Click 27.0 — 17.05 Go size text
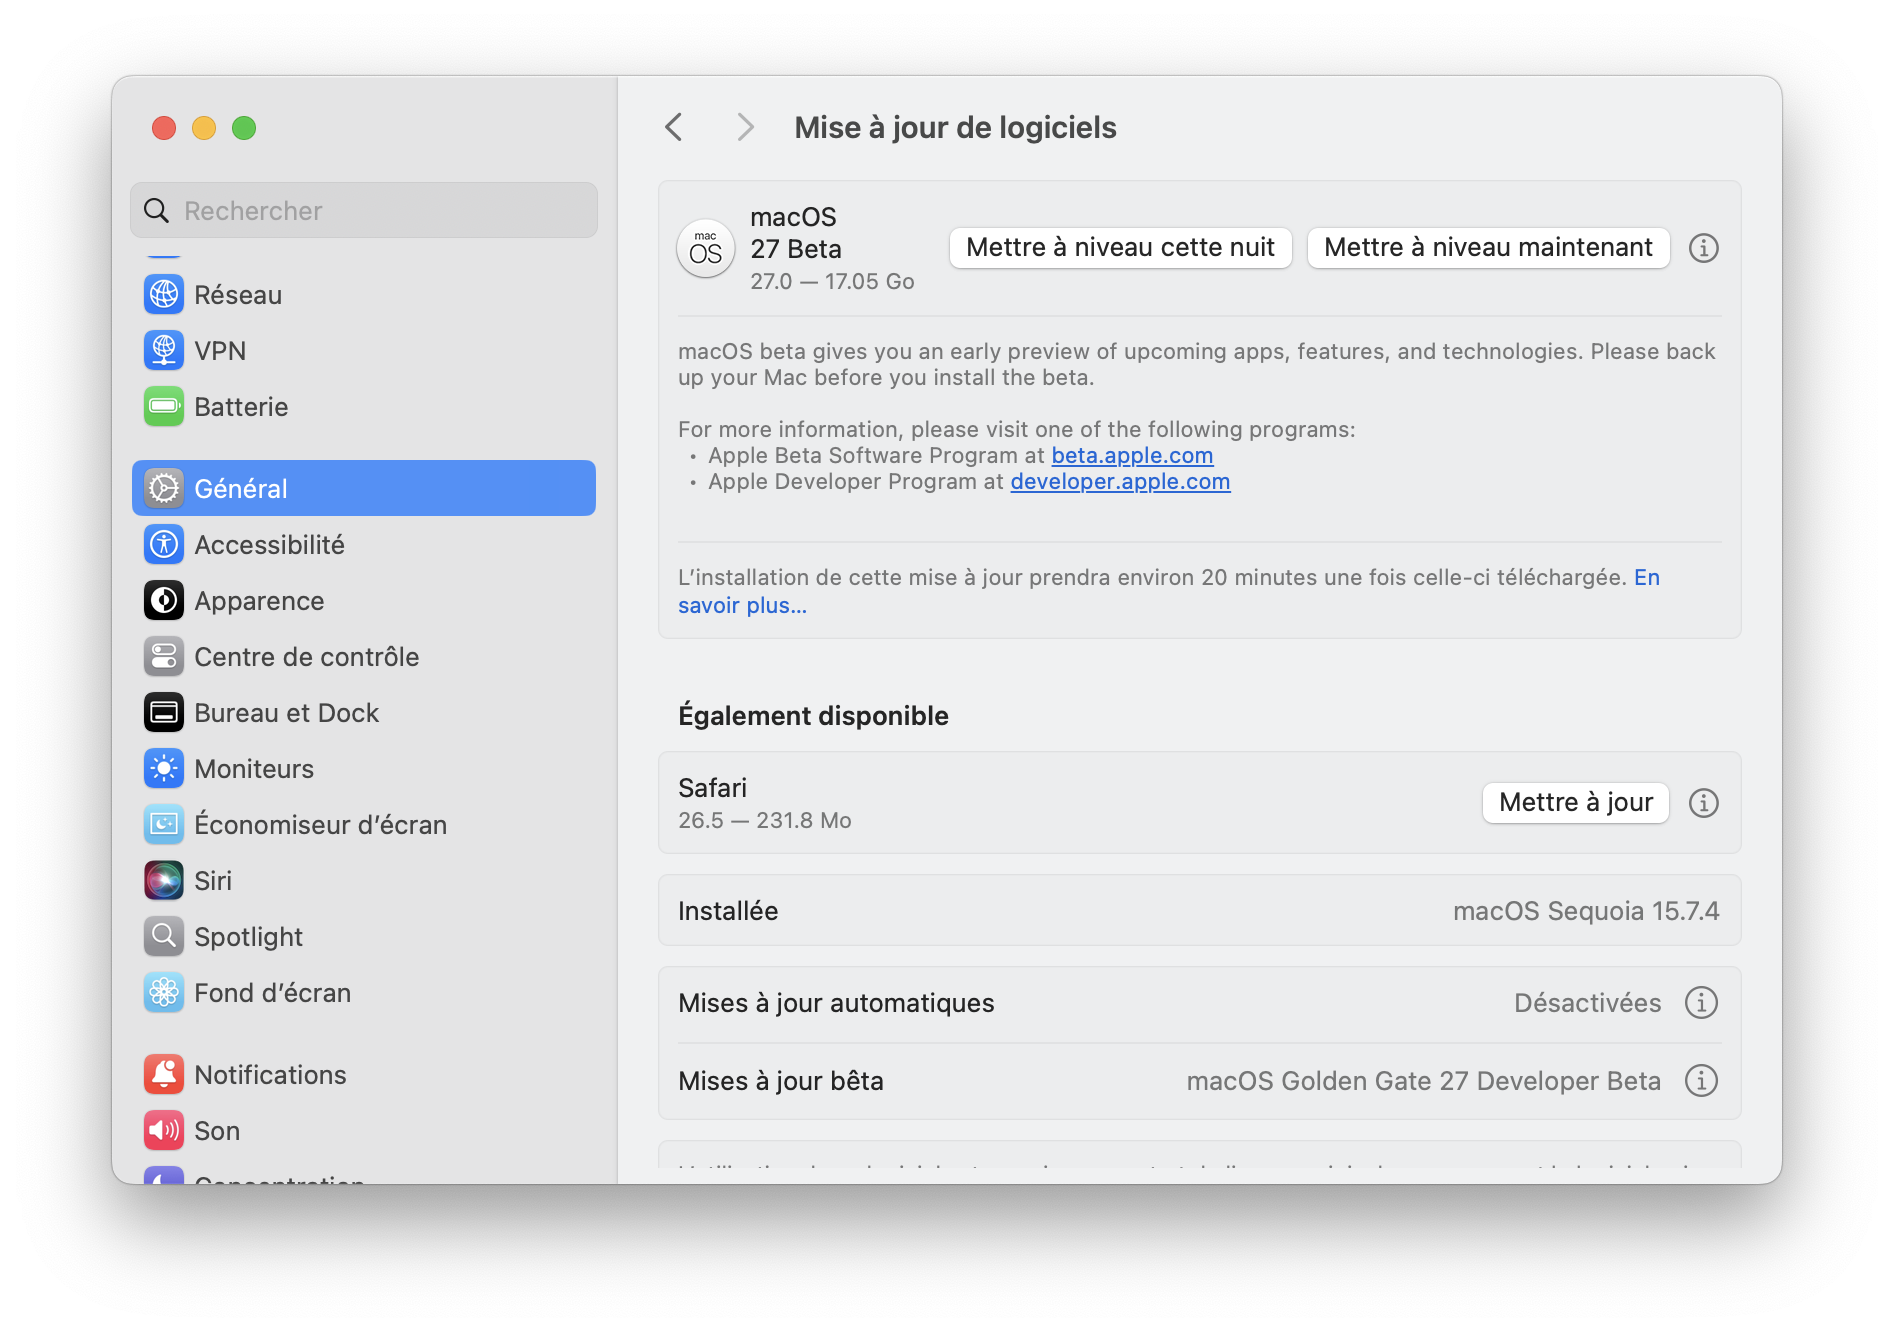This screenshot has height=1332, width=1894. [833, 282]
